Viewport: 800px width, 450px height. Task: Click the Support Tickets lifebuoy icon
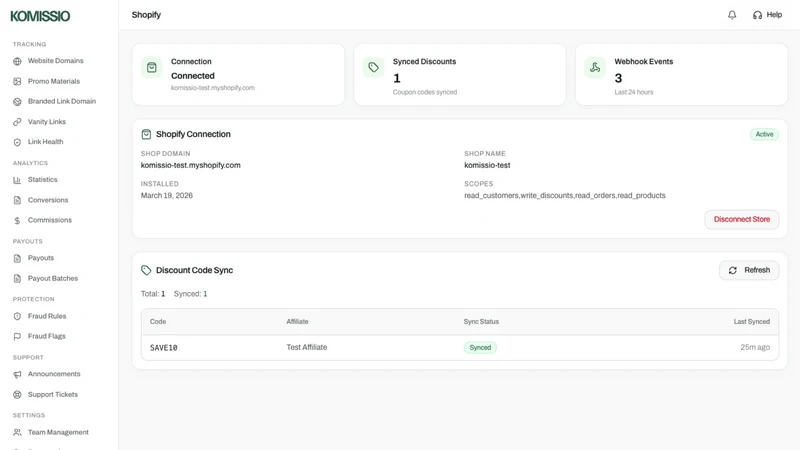17,394
